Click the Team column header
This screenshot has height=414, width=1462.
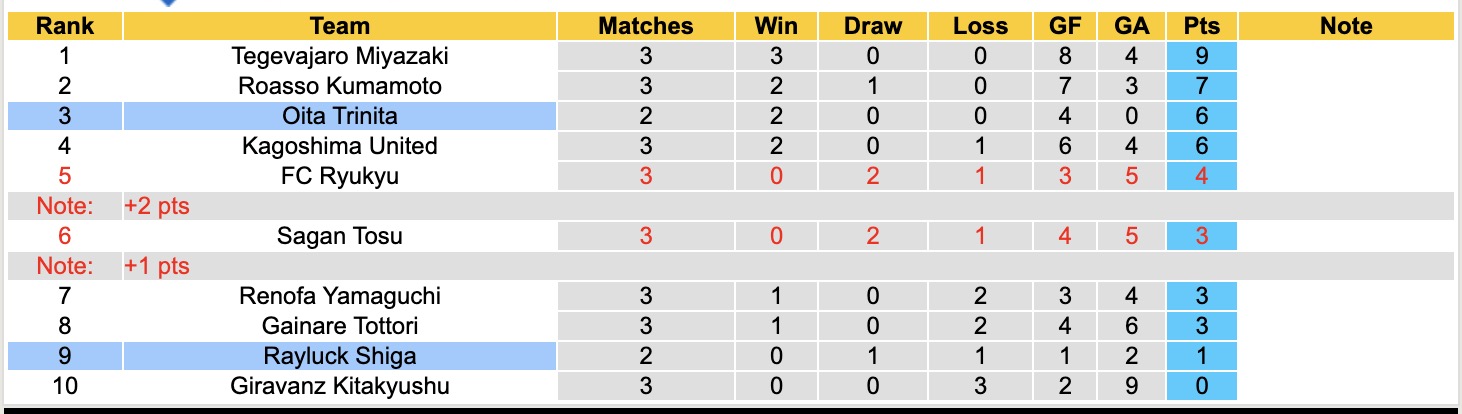point(340,26)
